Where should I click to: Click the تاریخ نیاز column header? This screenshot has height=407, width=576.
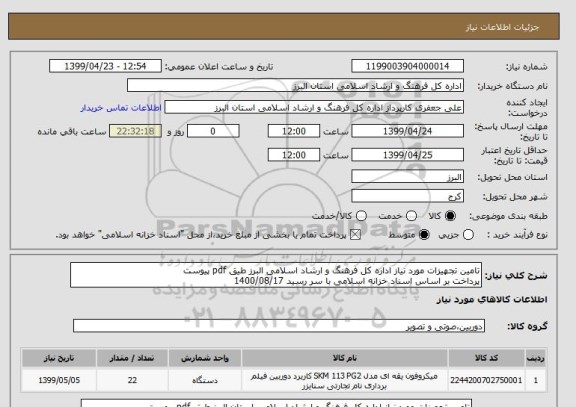click(59, 358)
